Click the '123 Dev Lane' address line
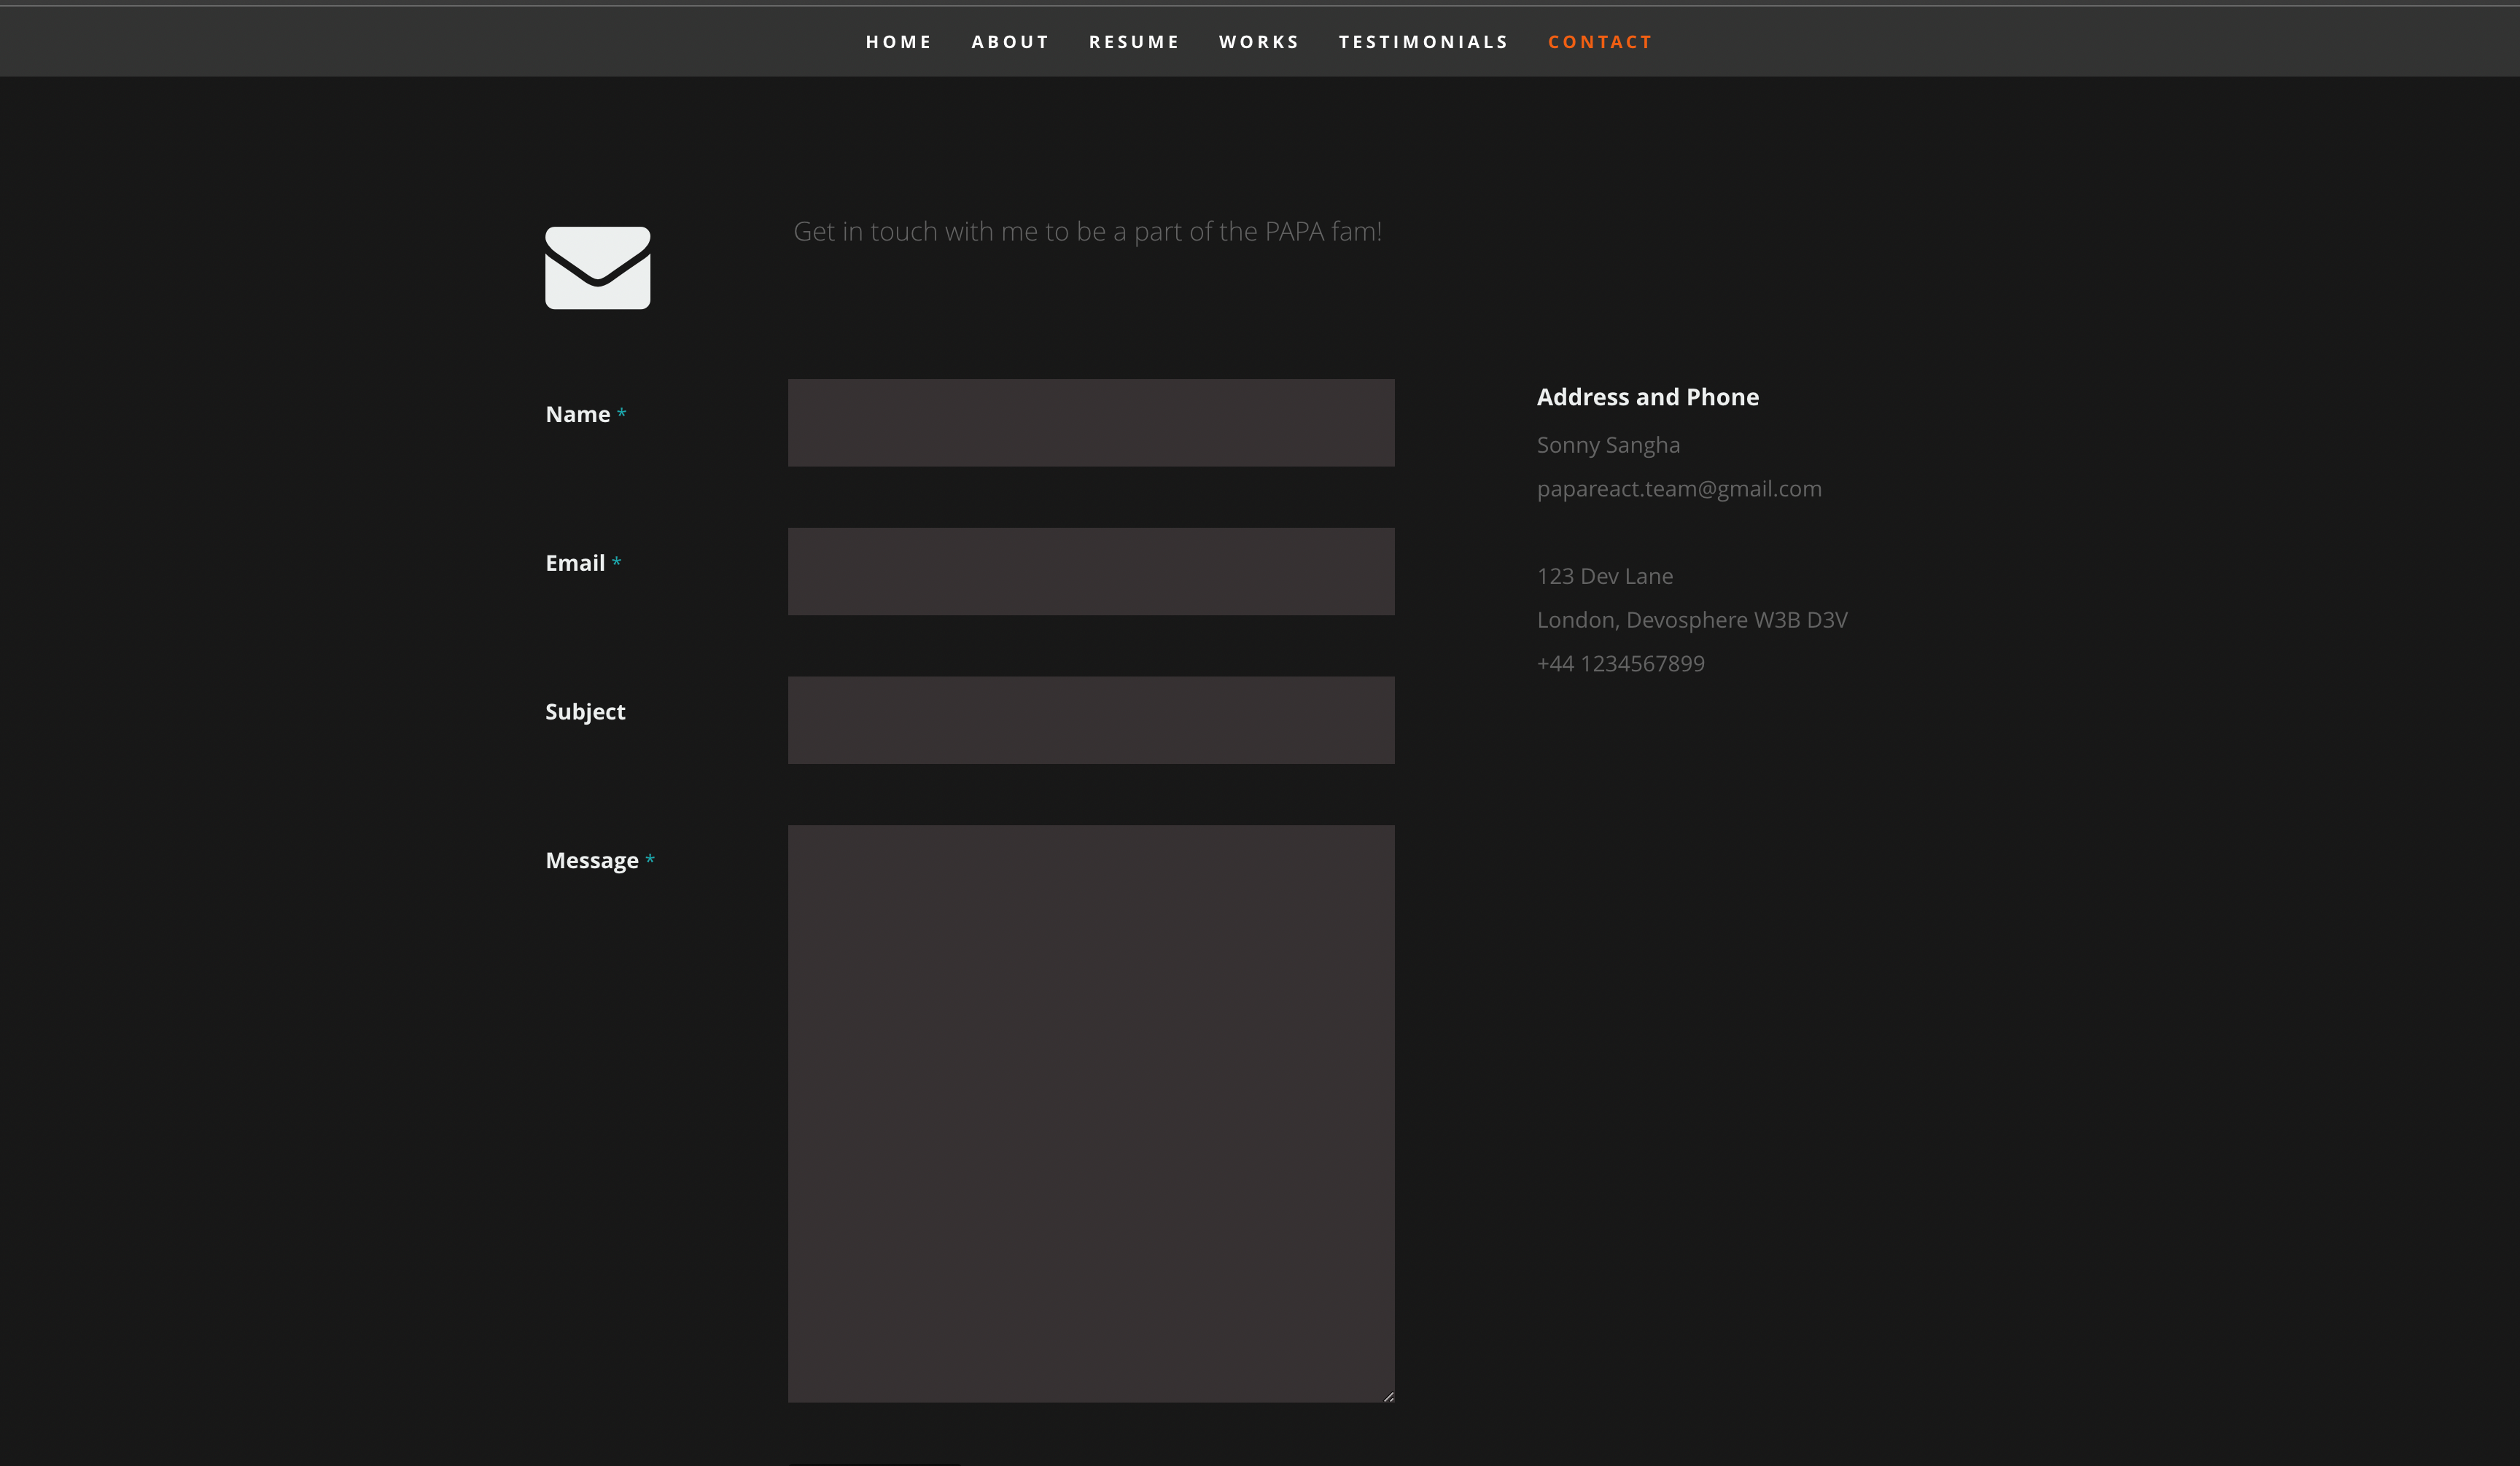Screen dimensions: 2520x1466 [1604, 576]
